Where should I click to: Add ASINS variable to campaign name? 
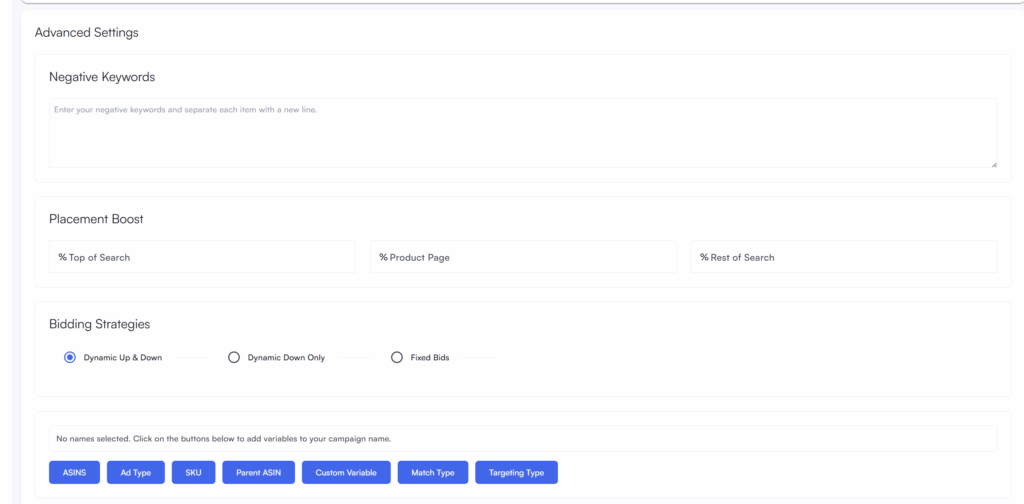pos(74,472)
